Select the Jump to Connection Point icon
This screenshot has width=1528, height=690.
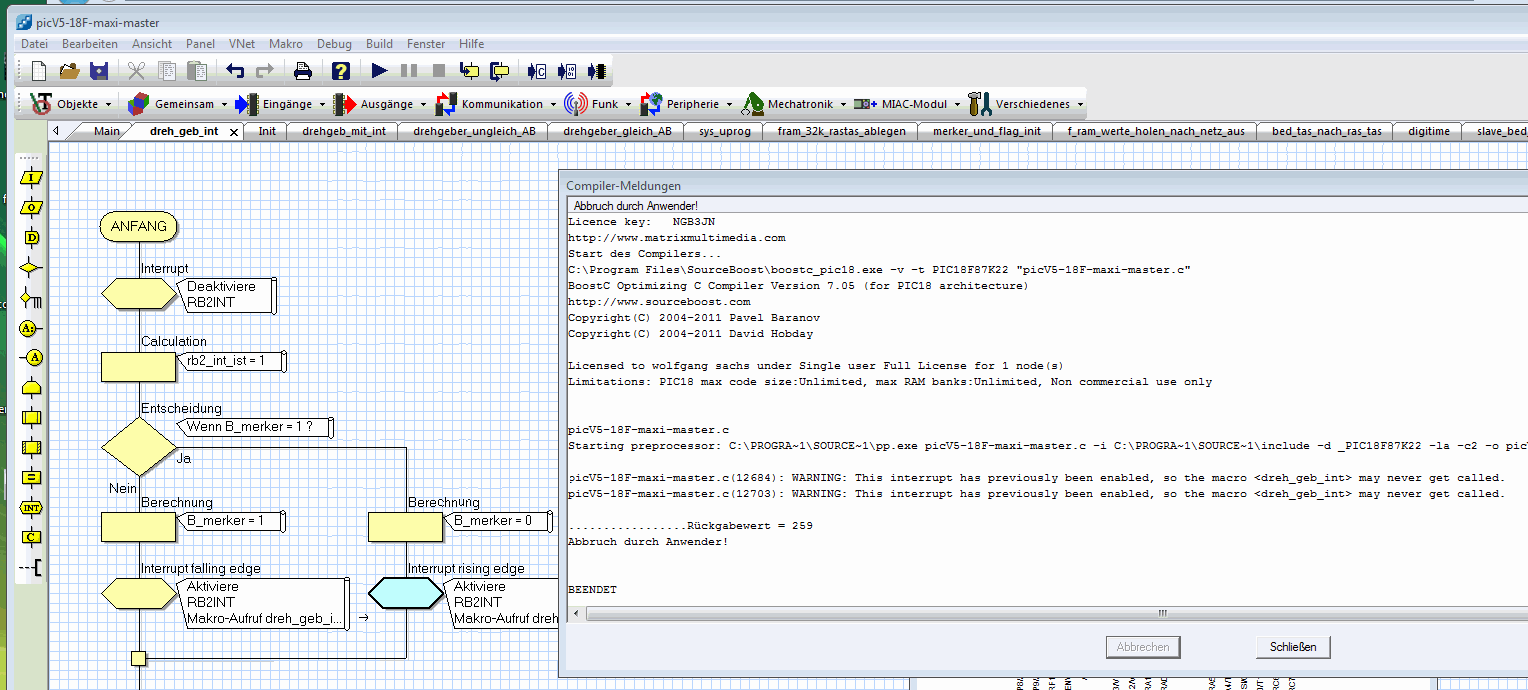click(x=32, y=358)
